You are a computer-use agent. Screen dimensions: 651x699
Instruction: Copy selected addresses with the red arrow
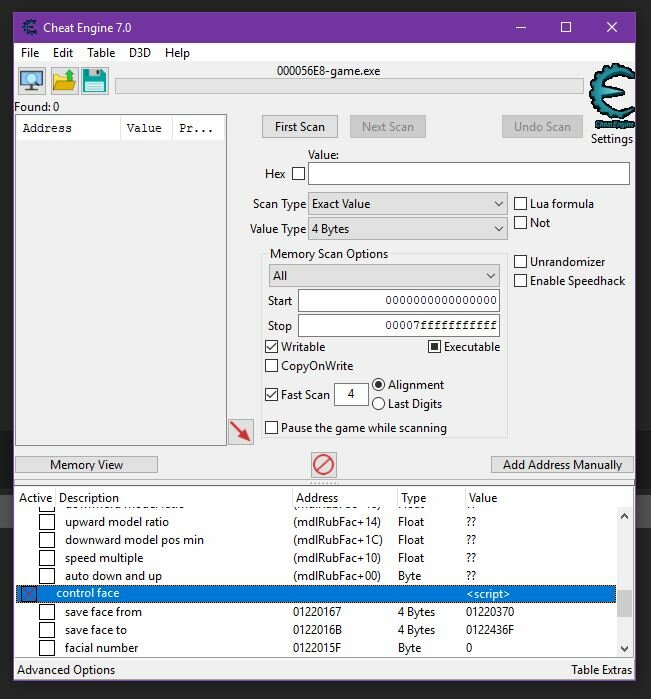click(x=241, y=432)
